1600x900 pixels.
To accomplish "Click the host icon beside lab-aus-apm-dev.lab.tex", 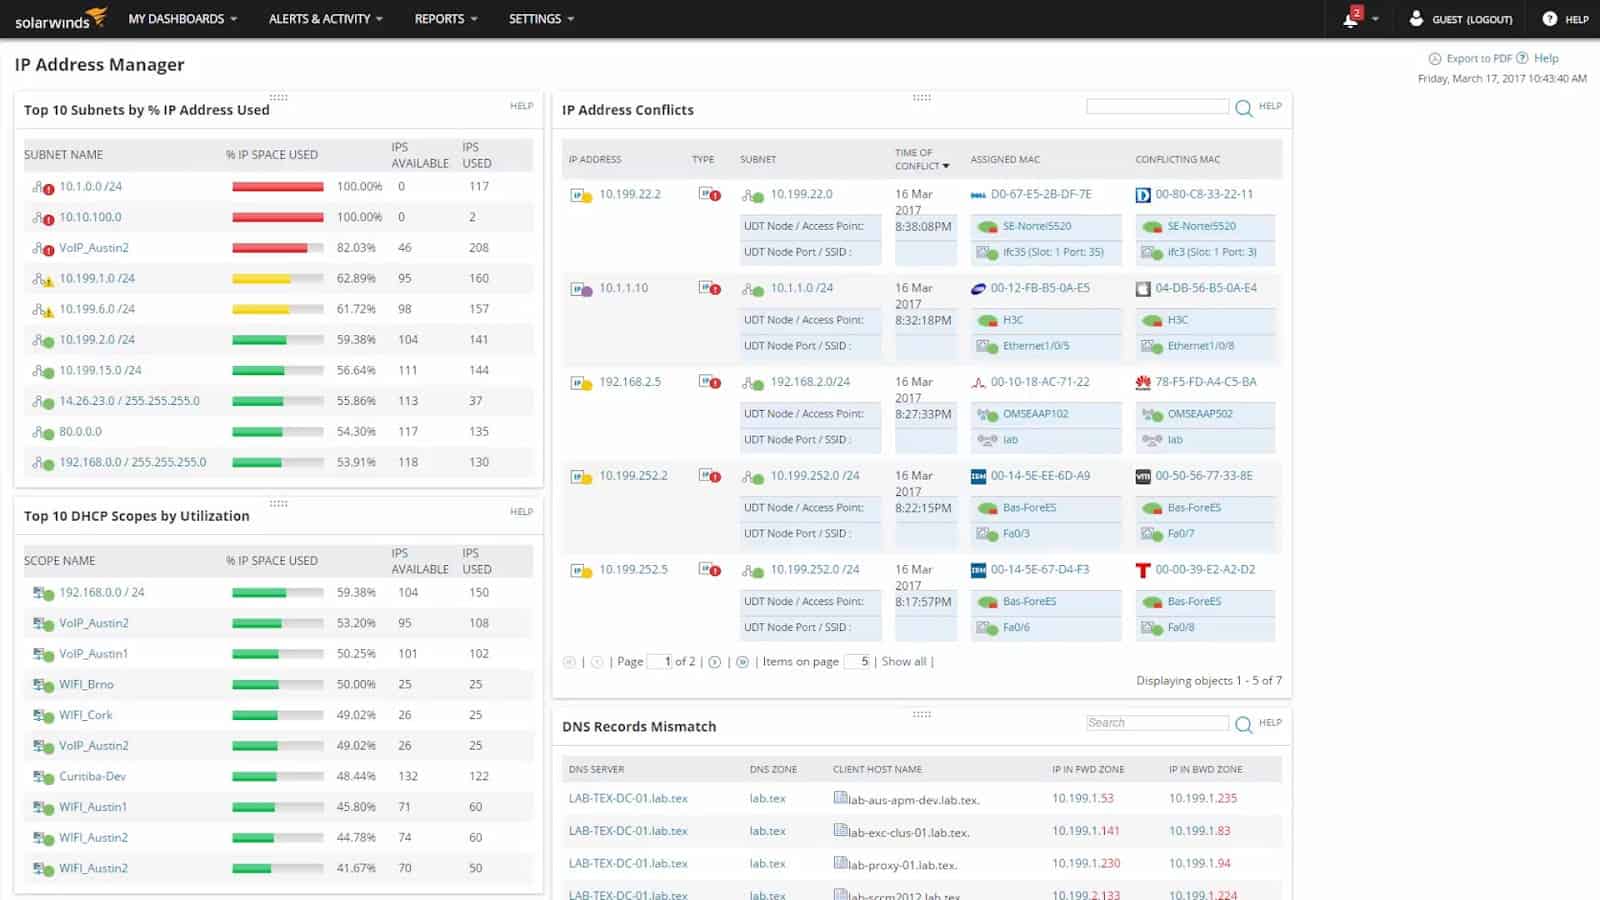I will 840,798.
